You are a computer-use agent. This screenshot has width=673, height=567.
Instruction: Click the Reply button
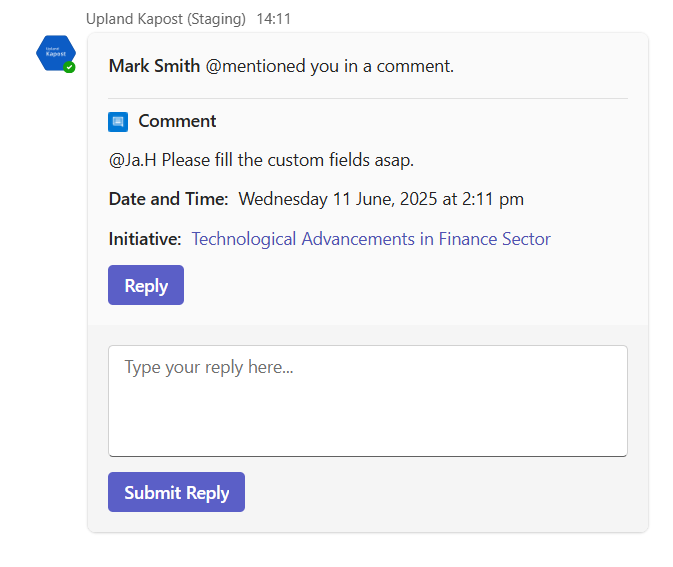(146, 285)
